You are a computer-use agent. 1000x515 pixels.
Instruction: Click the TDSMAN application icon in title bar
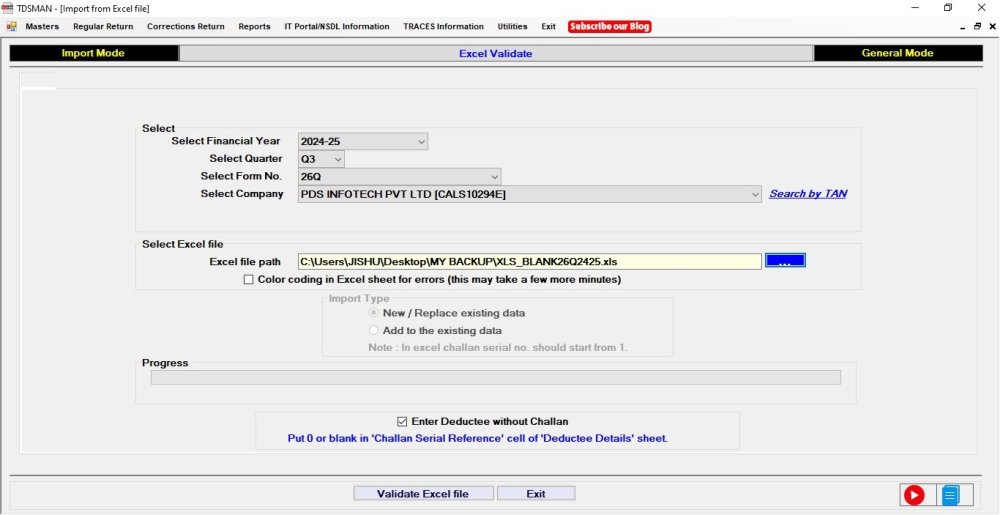[8, 8]
